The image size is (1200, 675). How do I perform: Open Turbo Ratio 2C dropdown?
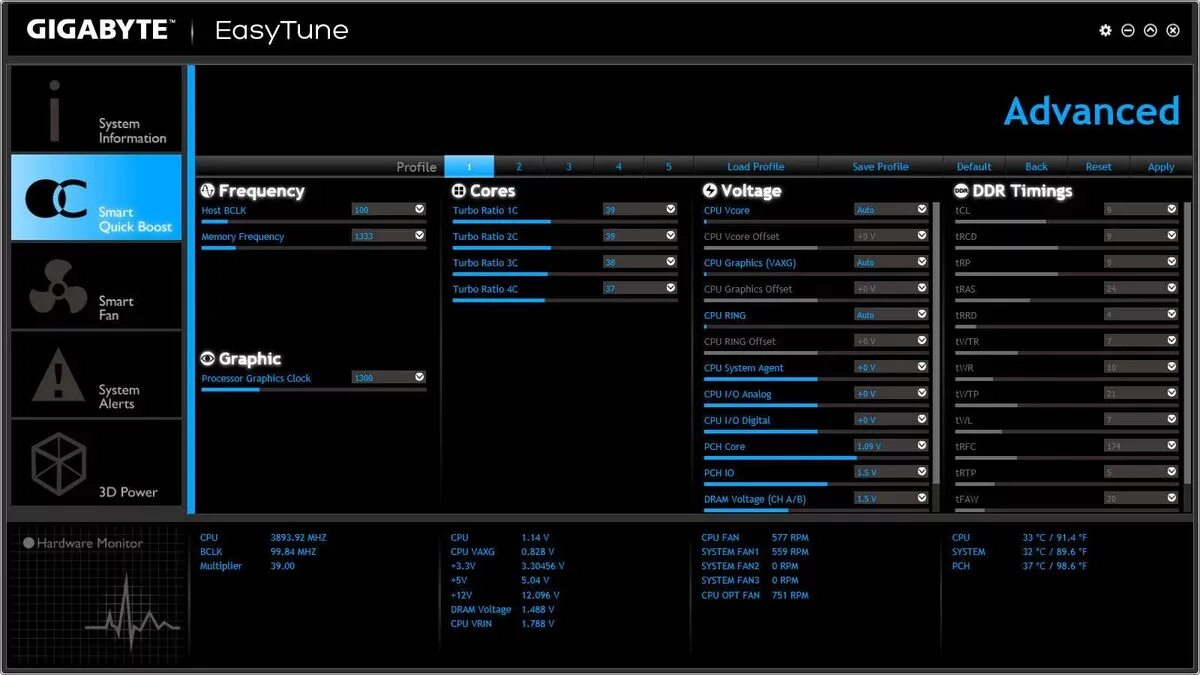640,236
